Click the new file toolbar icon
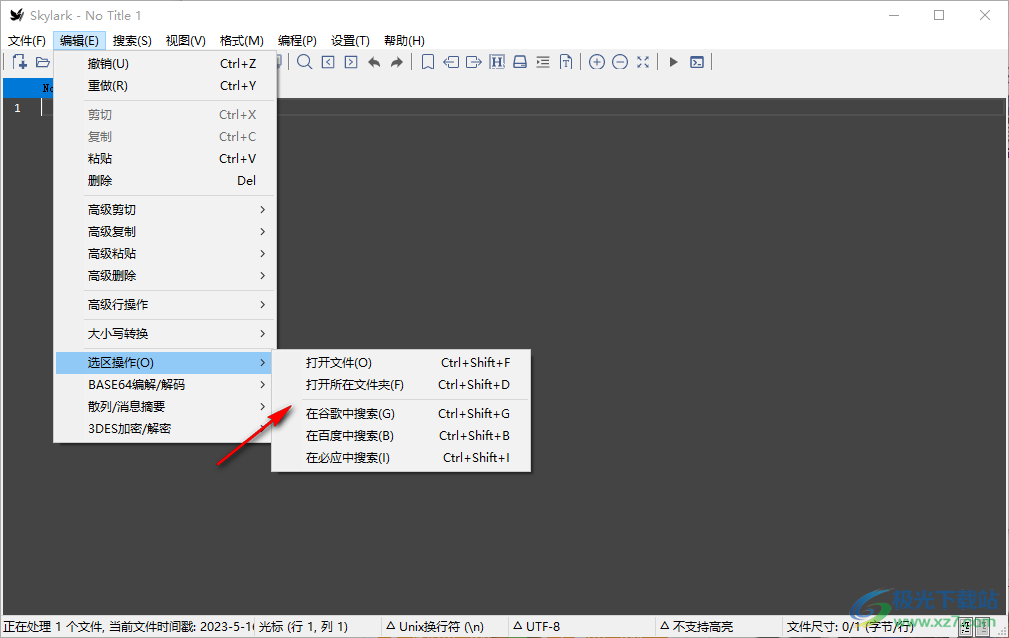This screenshot has height=638, width=1009. tap(20, 62)
